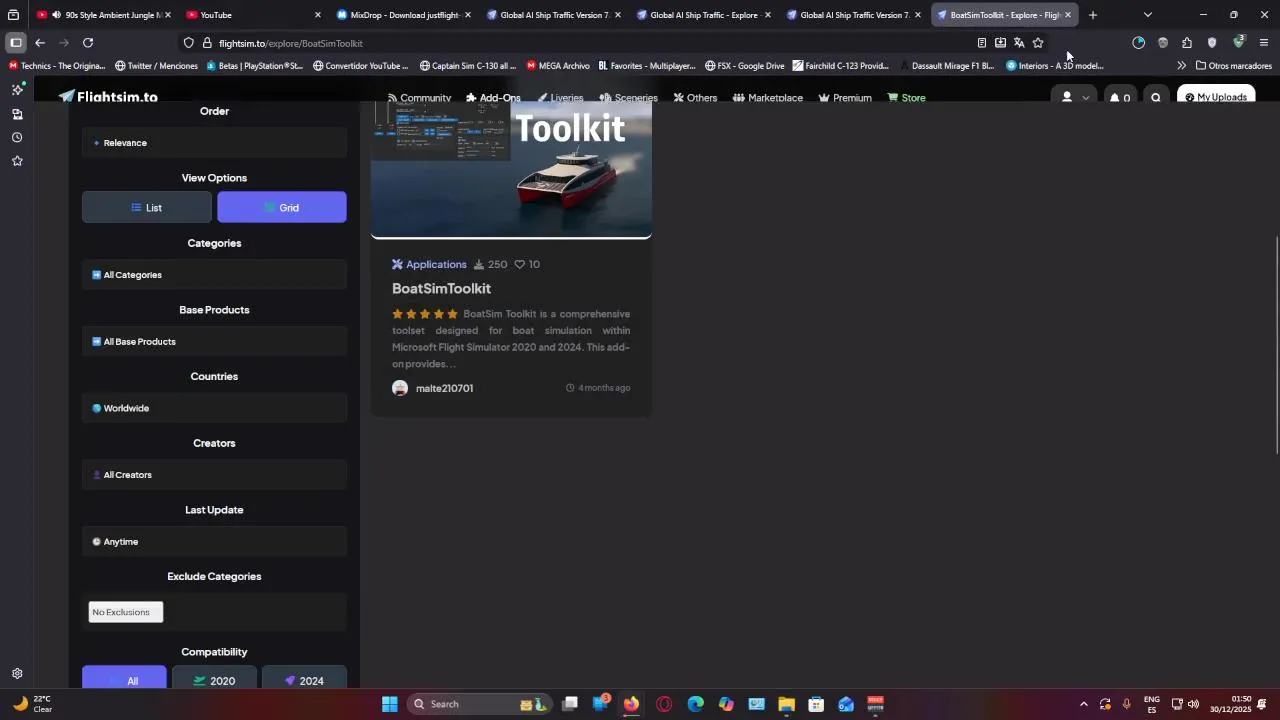Open the notifications bell on Flightsim.to
This screenshot has height=720, width=1280.
1115,98
